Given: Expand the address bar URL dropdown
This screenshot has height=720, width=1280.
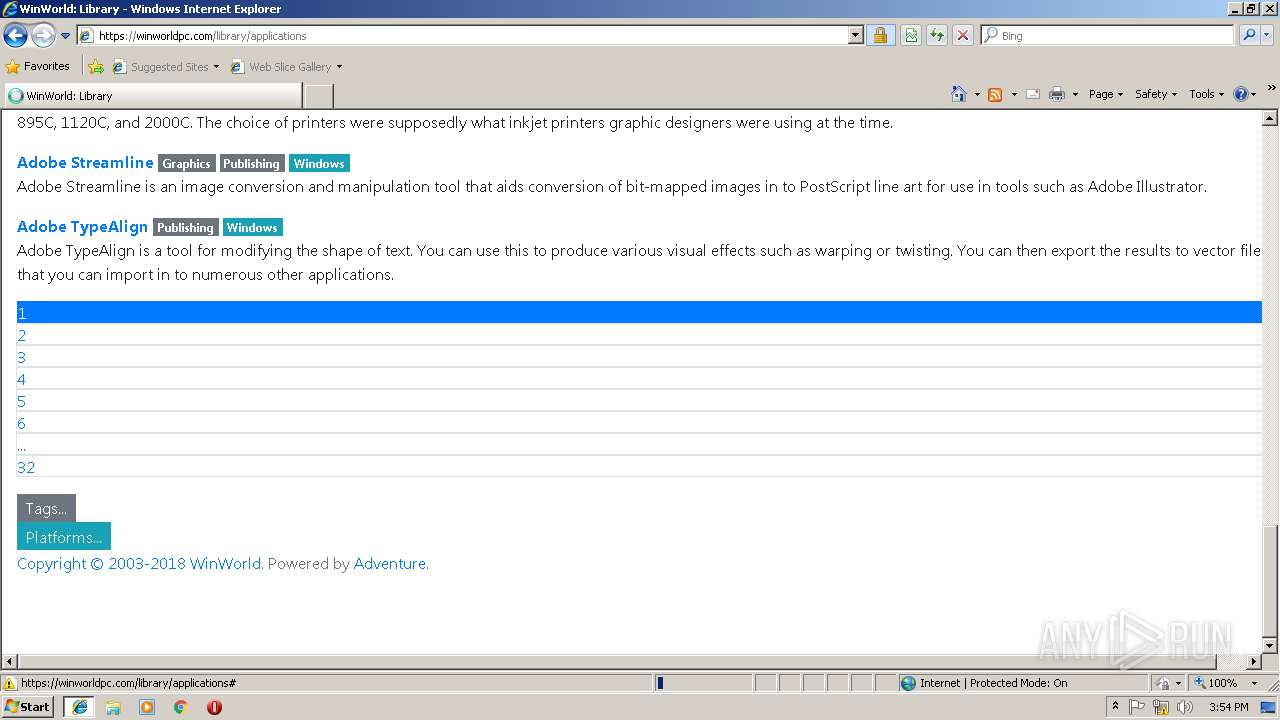Looking at the screenshot, I should click(x=855, y=35).
